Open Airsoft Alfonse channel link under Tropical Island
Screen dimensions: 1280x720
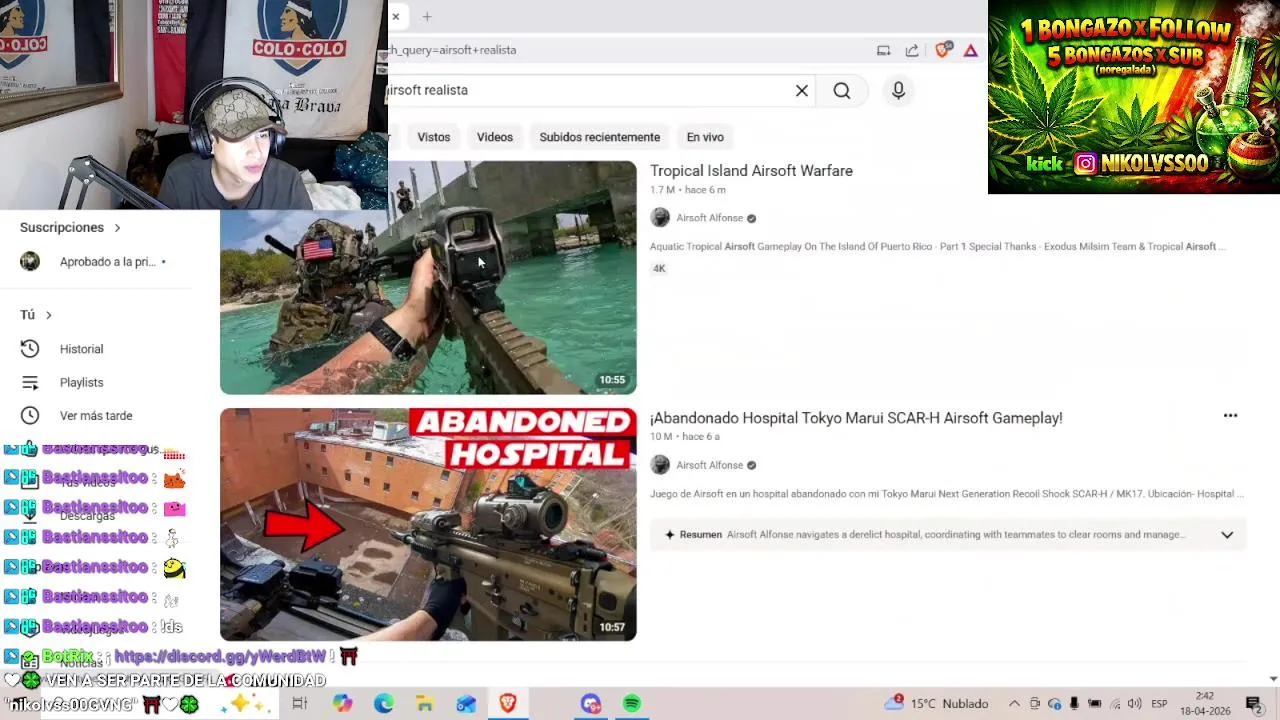point(709,218)
